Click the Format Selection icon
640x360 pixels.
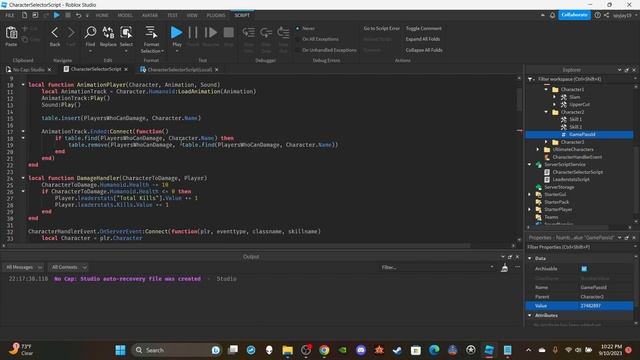pyautogui.click(x=151, y=33)
